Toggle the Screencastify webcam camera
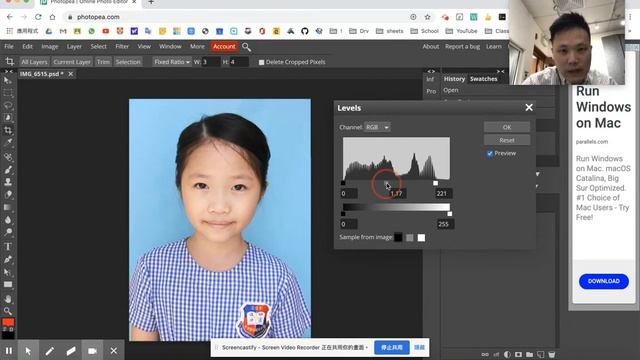Viewport: 640px width, 360px height. click(92, 351)
